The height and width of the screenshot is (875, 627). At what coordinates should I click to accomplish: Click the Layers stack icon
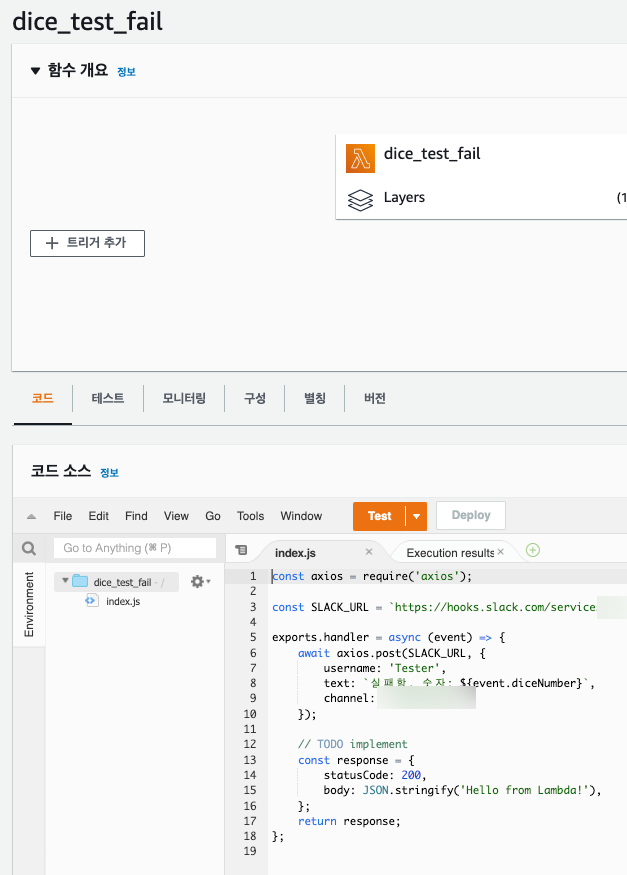(361, 199)
